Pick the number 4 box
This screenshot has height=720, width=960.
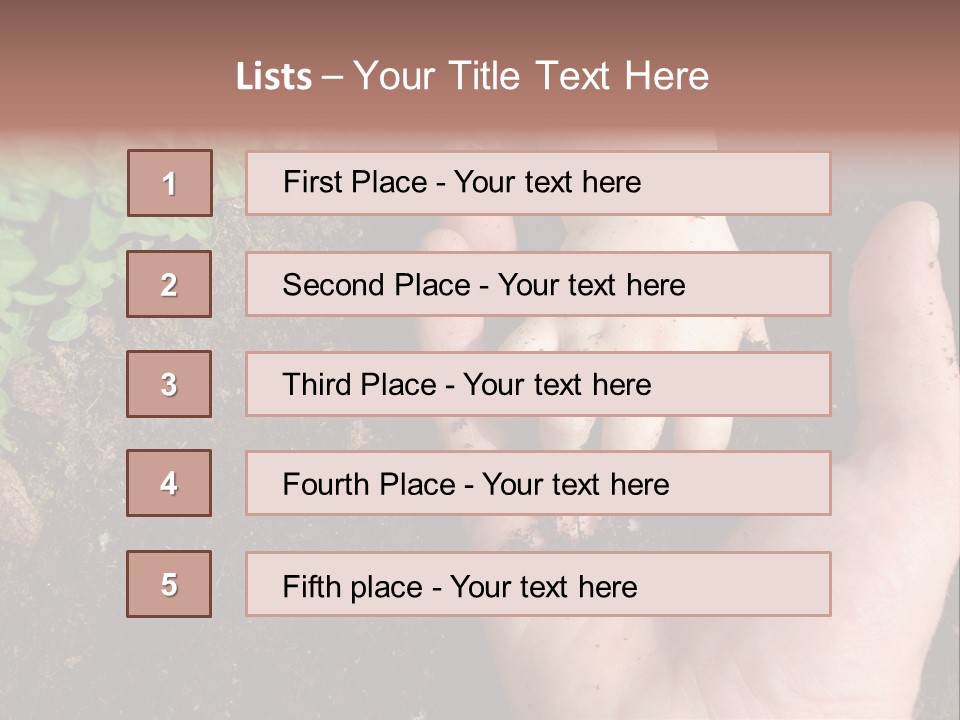[169, 483]
